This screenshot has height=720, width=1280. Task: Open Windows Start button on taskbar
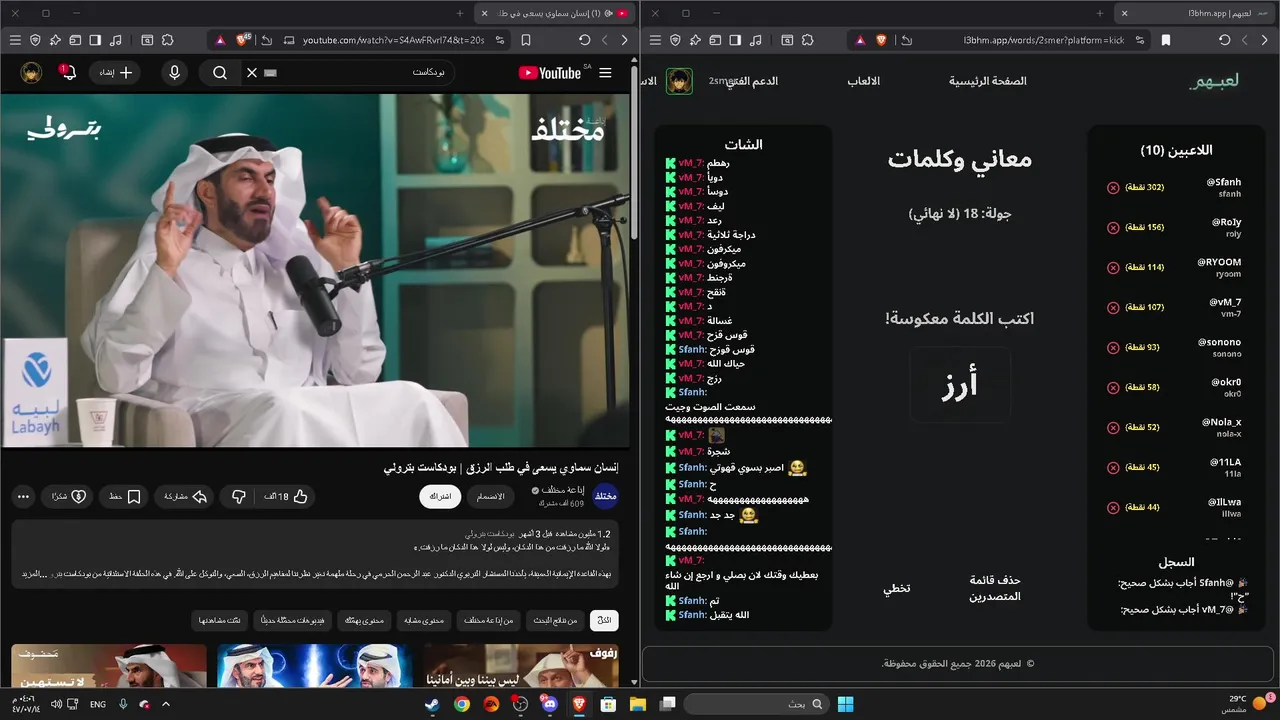[x=846, y=704]
